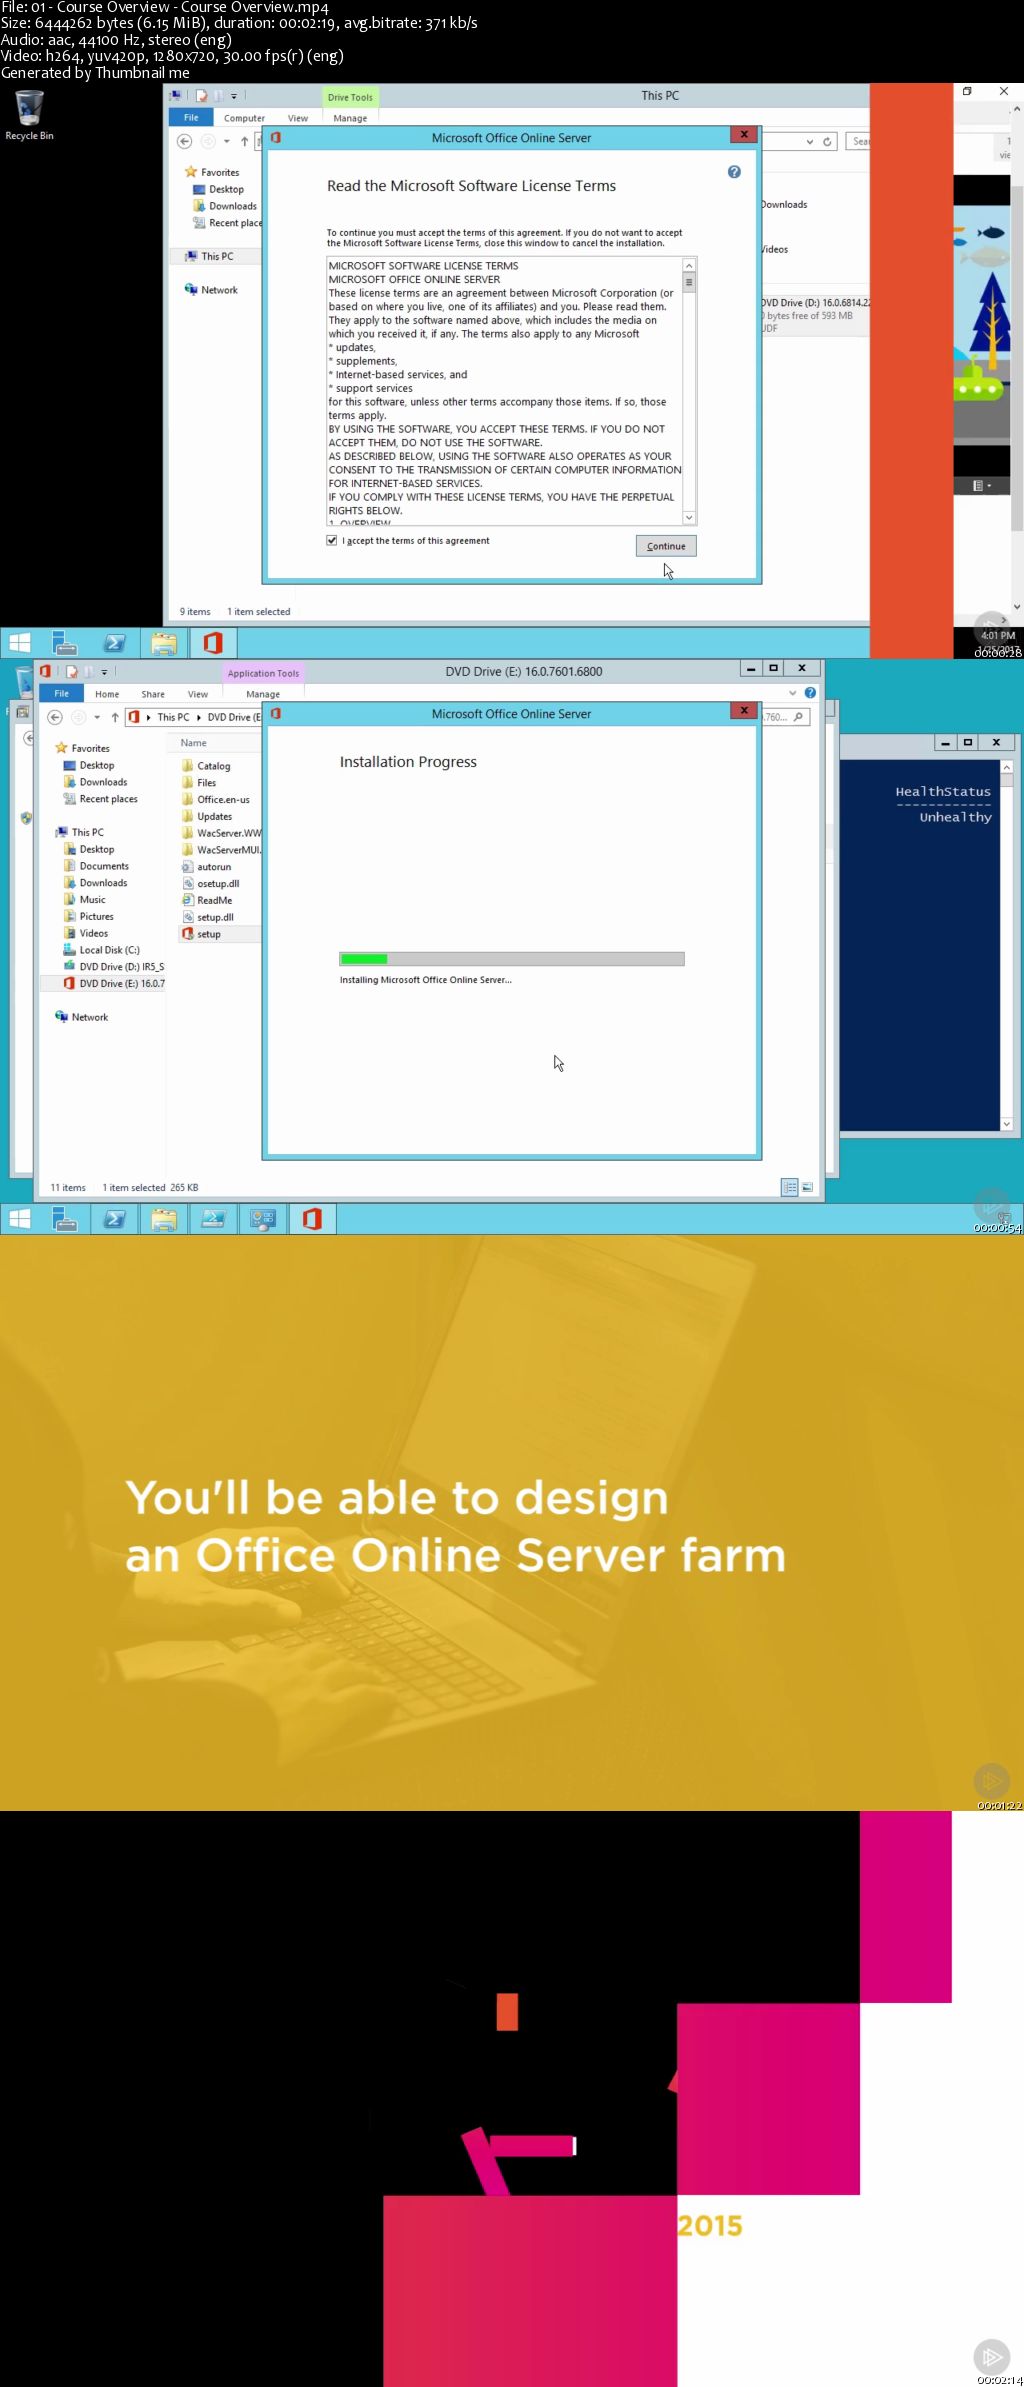Click Back arrow in This PC window
1024x2387 pixels.
point(184,141)
